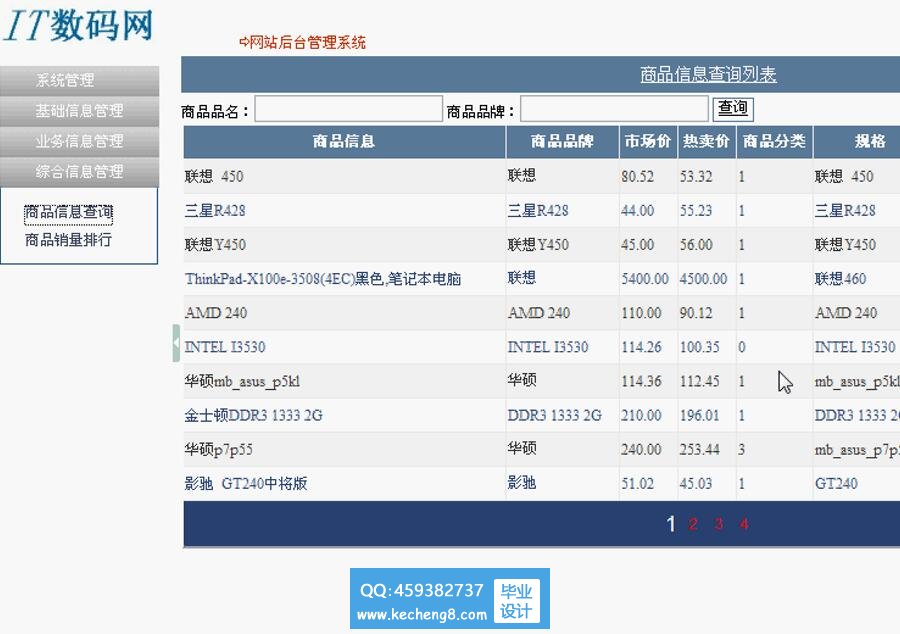Click INTEL I3530 in the 商品信息 column
This screenshot has width=900, height=634.
(x=225, y=347)
